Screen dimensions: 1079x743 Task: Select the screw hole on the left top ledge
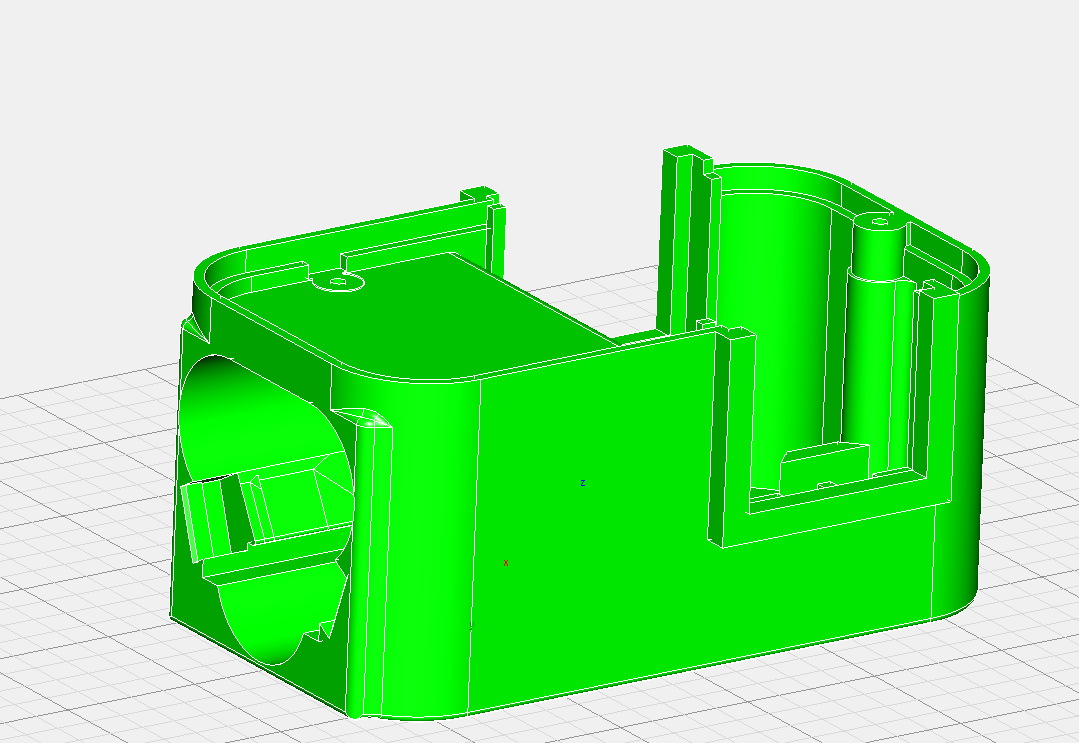tap(338, 281)
